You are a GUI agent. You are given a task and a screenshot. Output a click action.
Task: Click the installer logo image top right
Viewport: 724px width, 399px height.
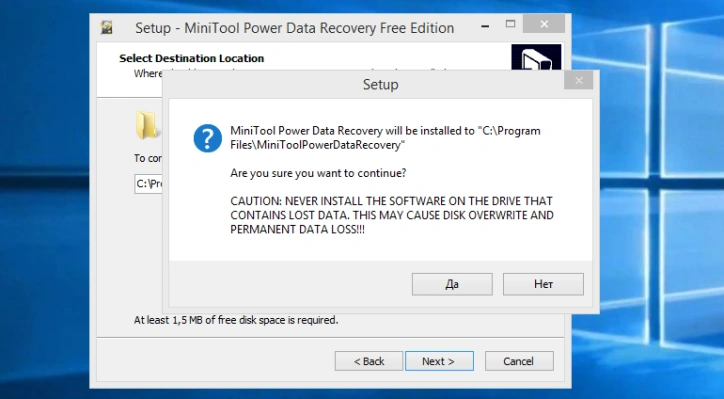[x=536, y=57]
